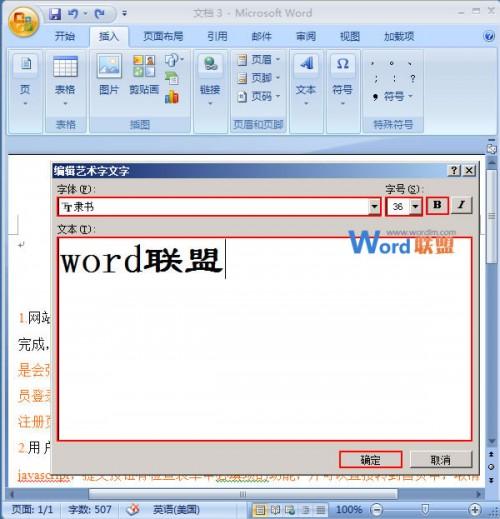500x519 pixels.
Task: Open the Ω 符号 symbol dropdown
Action: (343, 81)
